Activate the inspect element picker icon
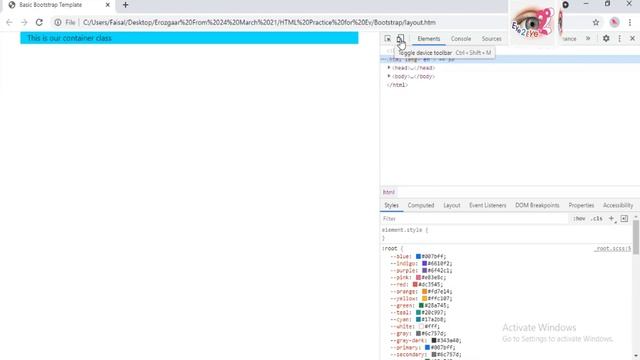 click(387, 39)
